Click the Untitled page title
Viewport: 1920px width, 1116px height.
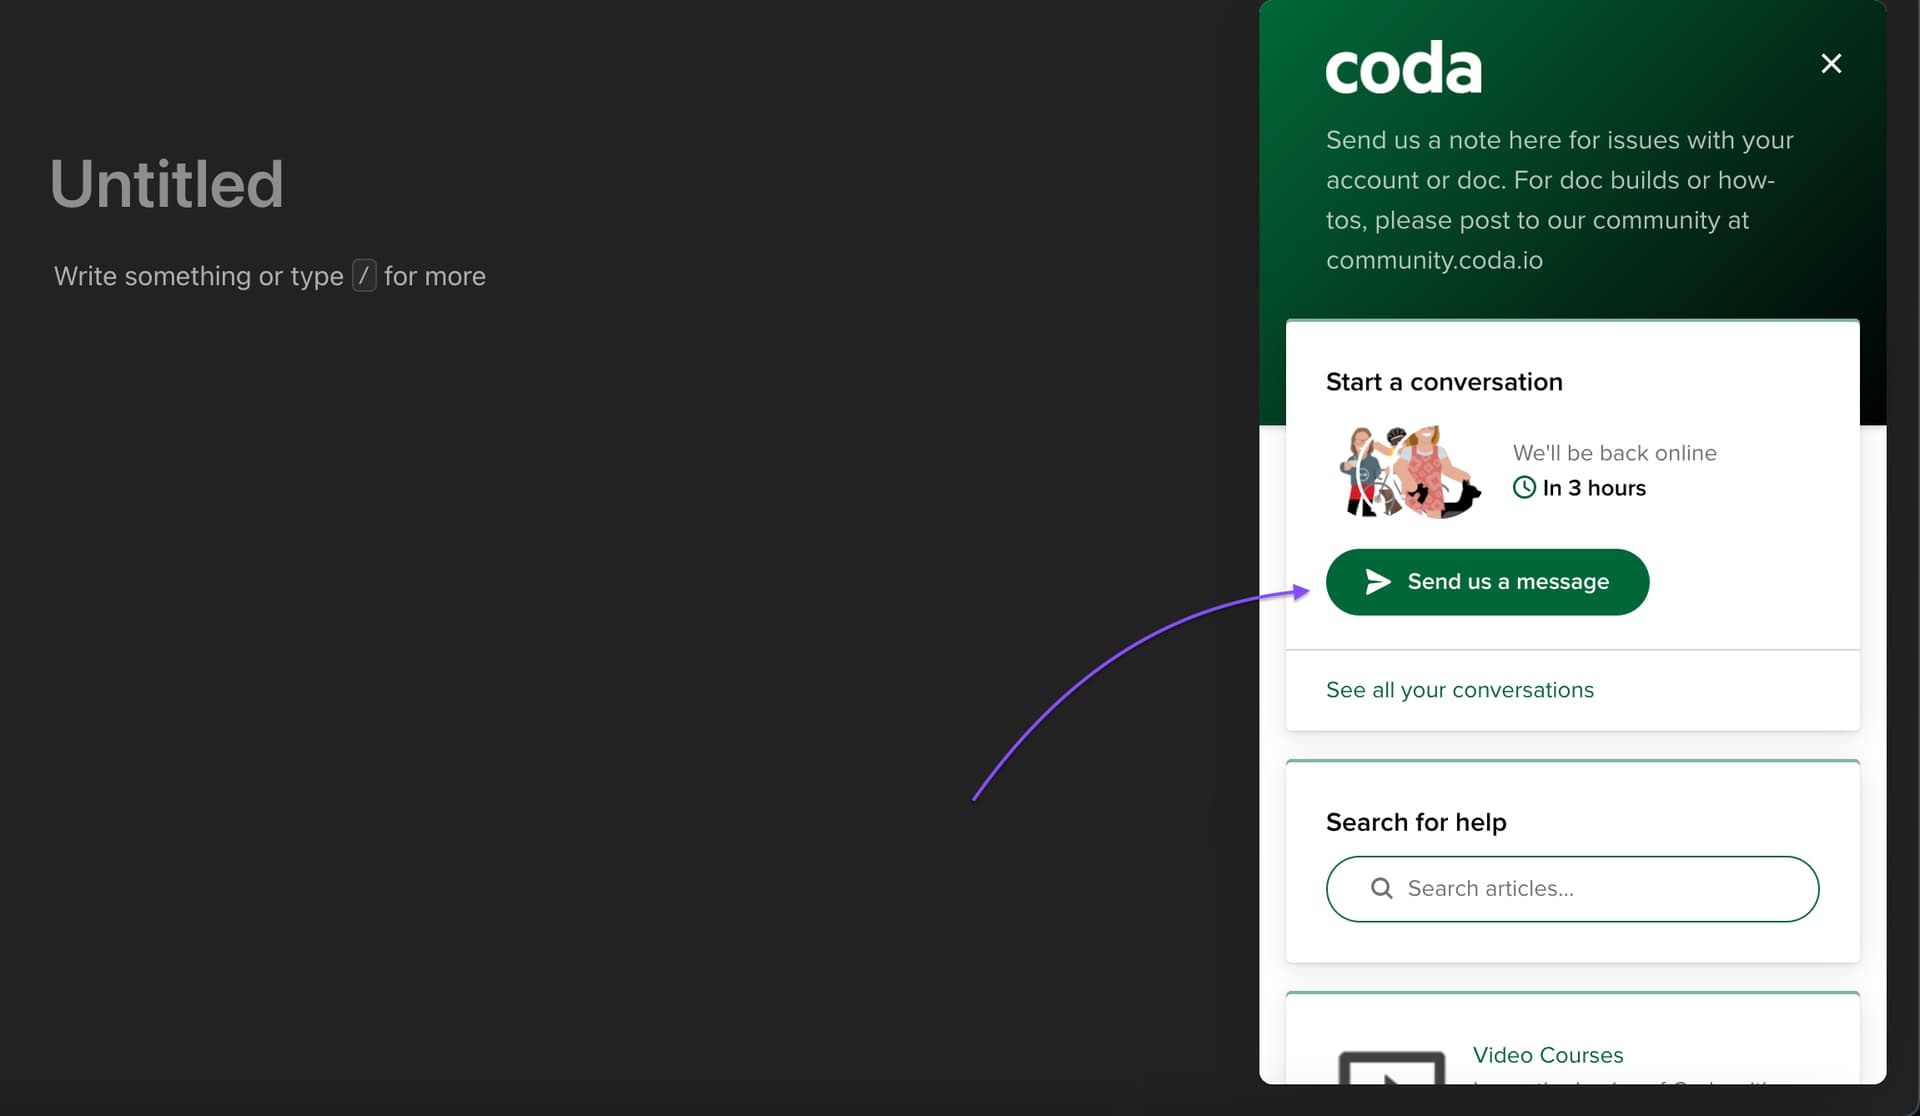[x=167, y=185]
